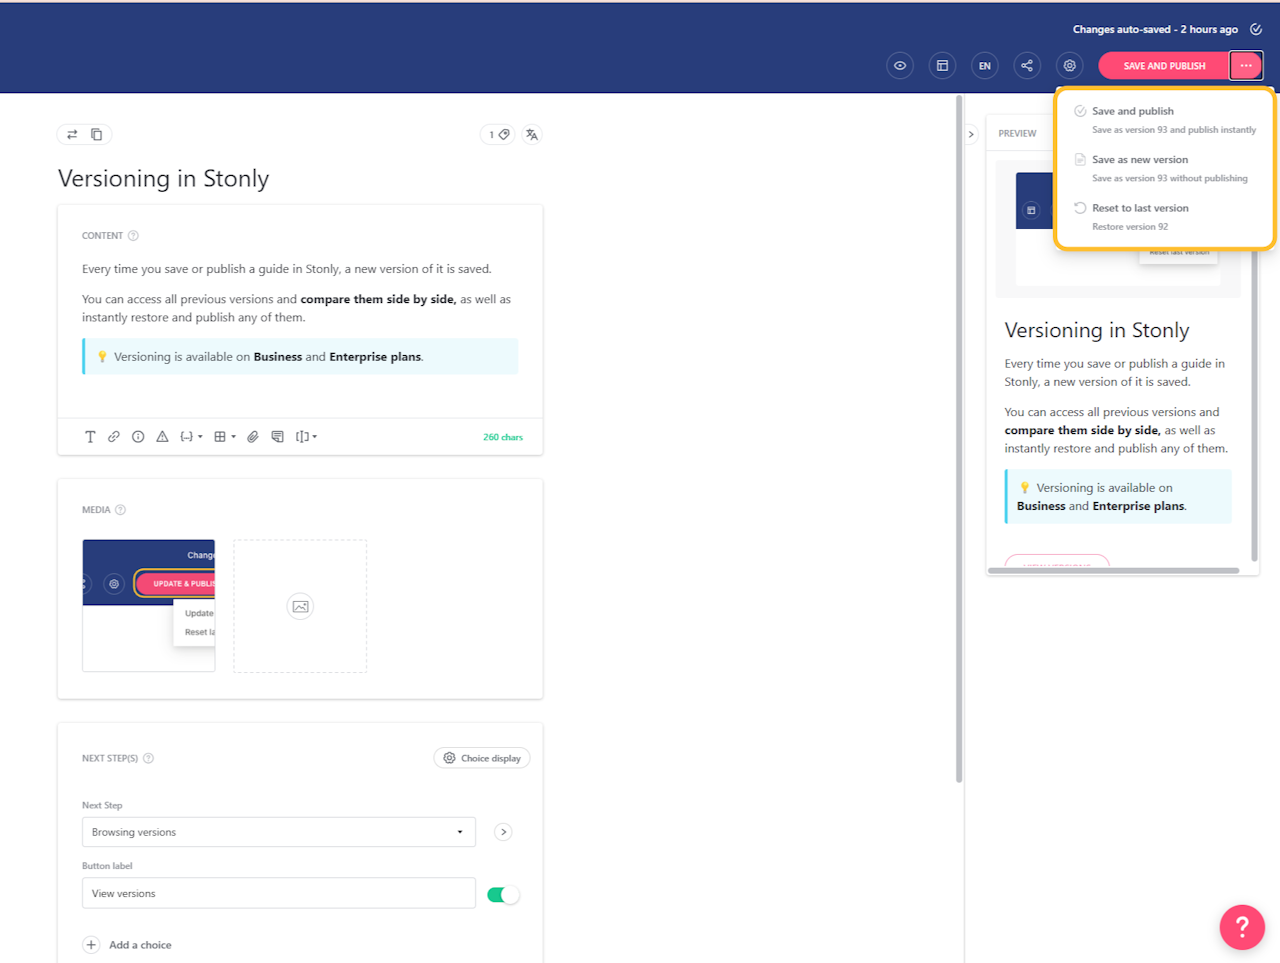Insert a link using the link icon
Screen dimensions: 1280x963
click(114, 437)
